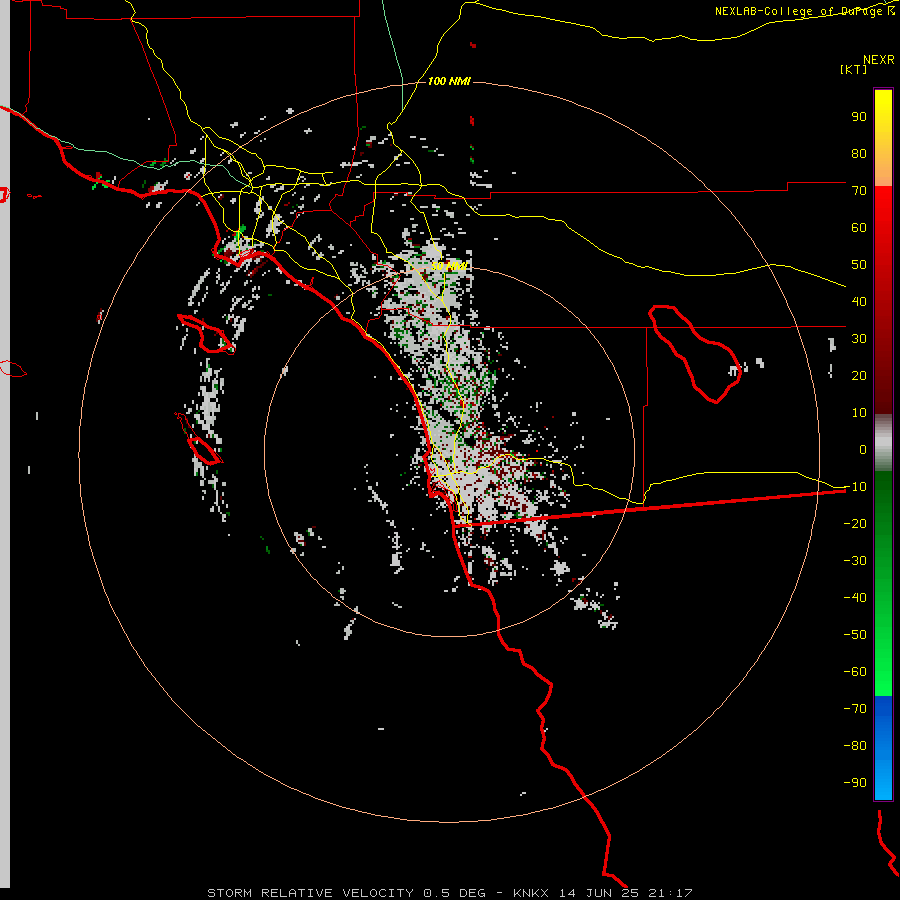Click the -20 scale value
The image size is (900, 900).
click(855, 523)
